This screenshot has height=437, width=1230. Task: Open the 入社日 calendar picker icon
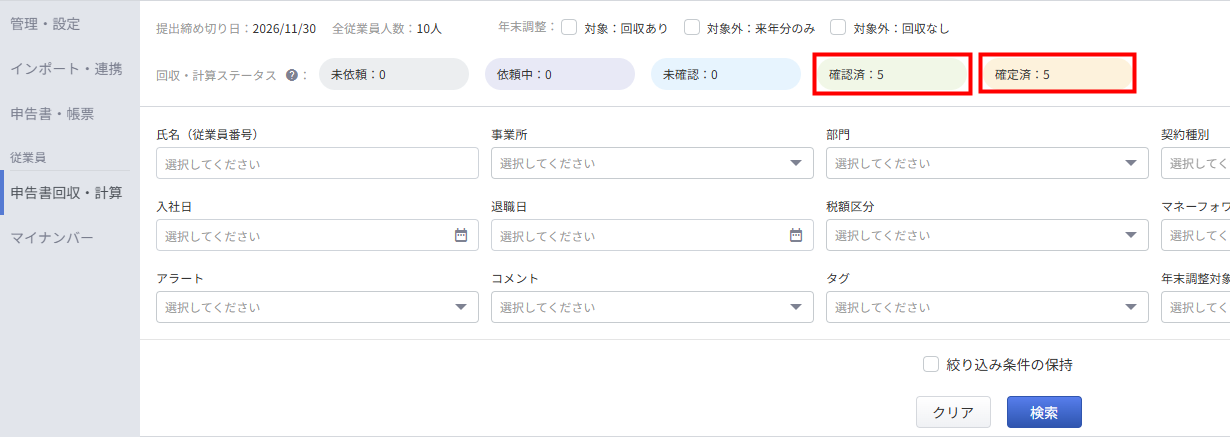(x=461, y=236)
